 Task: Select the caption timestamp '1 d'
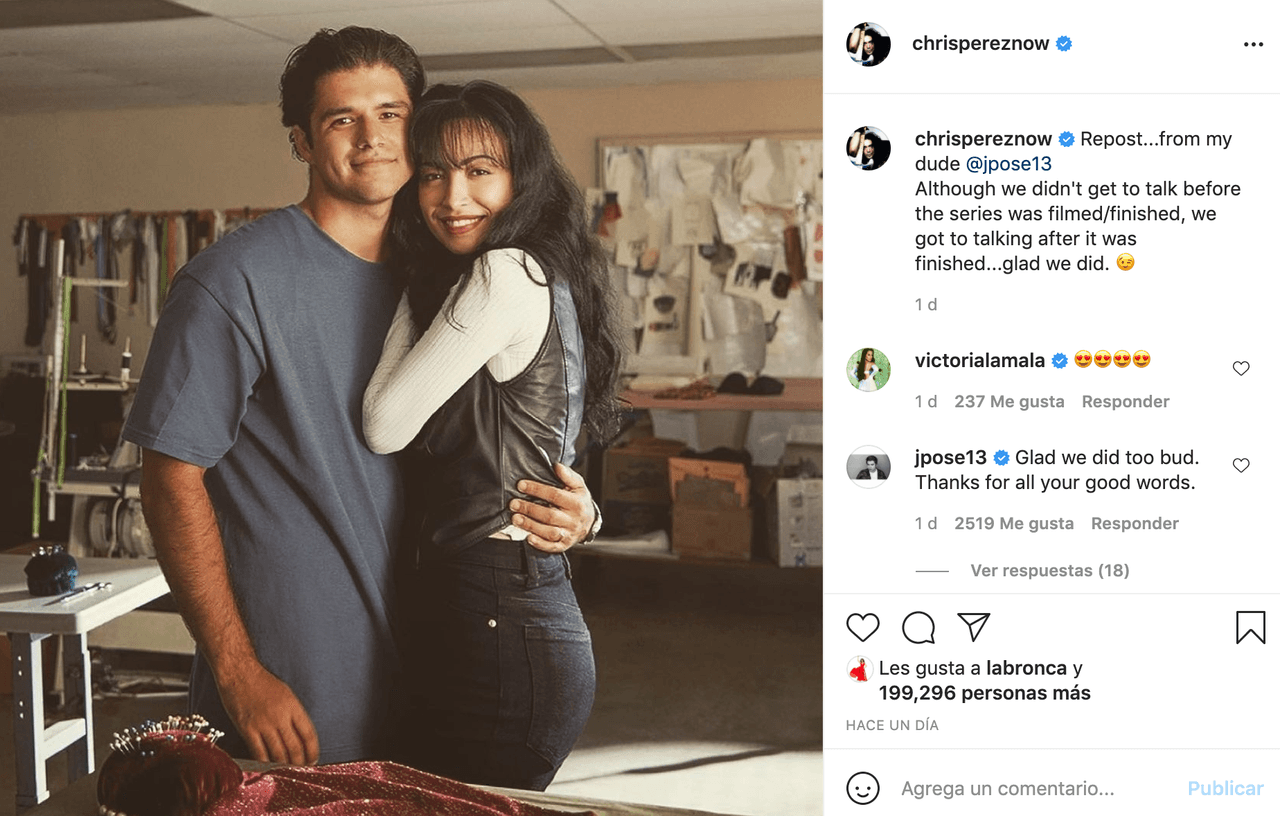coord(924,304)
